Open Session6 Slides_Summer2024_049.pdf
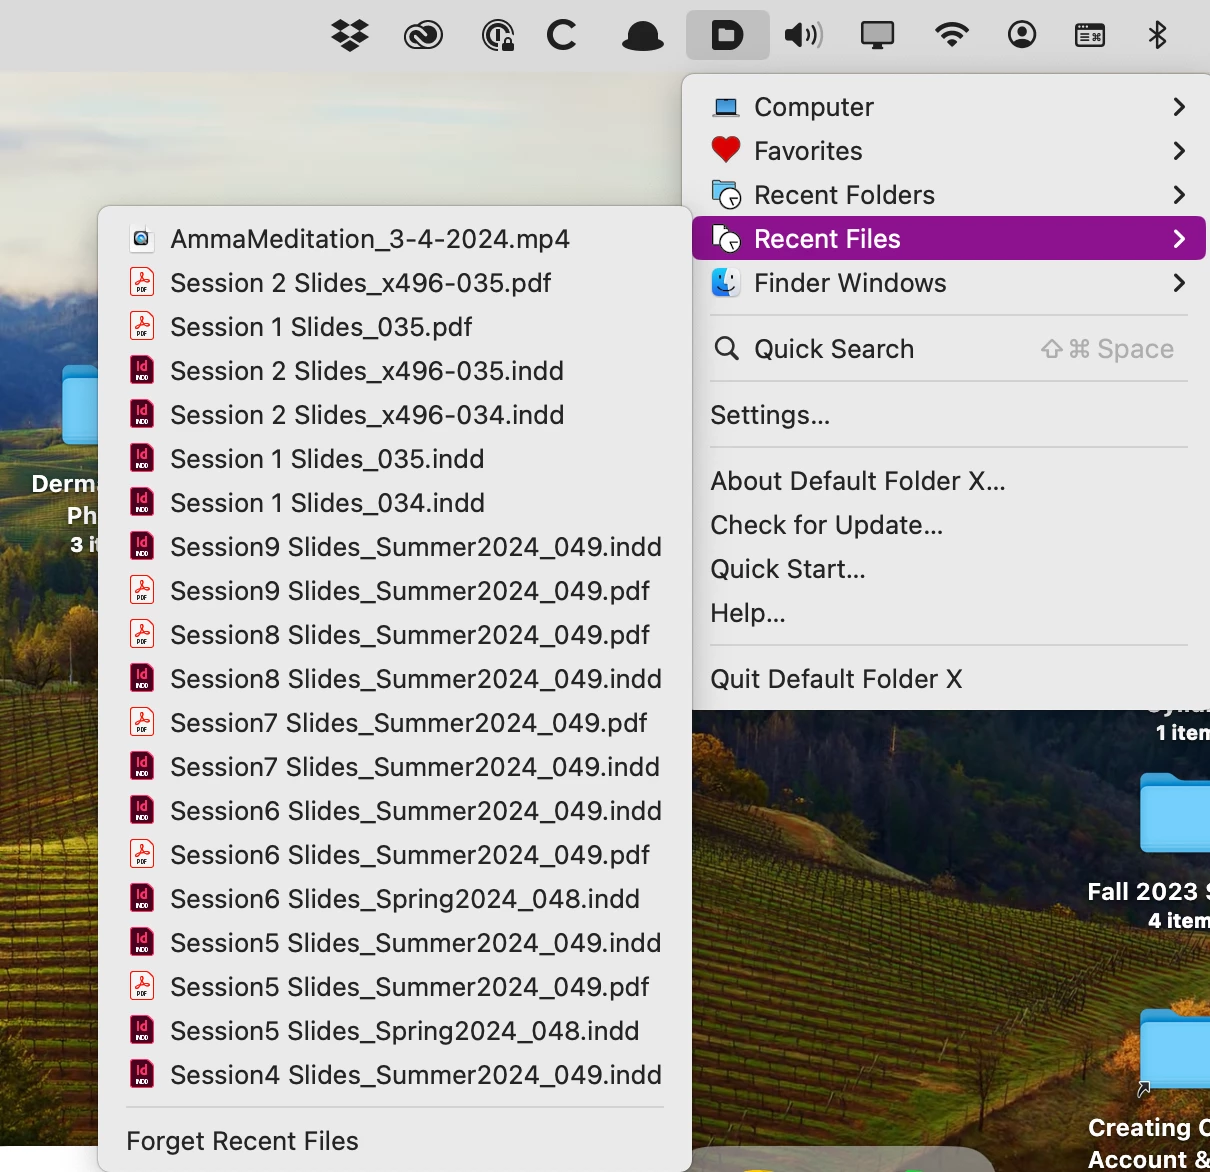Viewport: 1210px width, 1172px height. 395,855
